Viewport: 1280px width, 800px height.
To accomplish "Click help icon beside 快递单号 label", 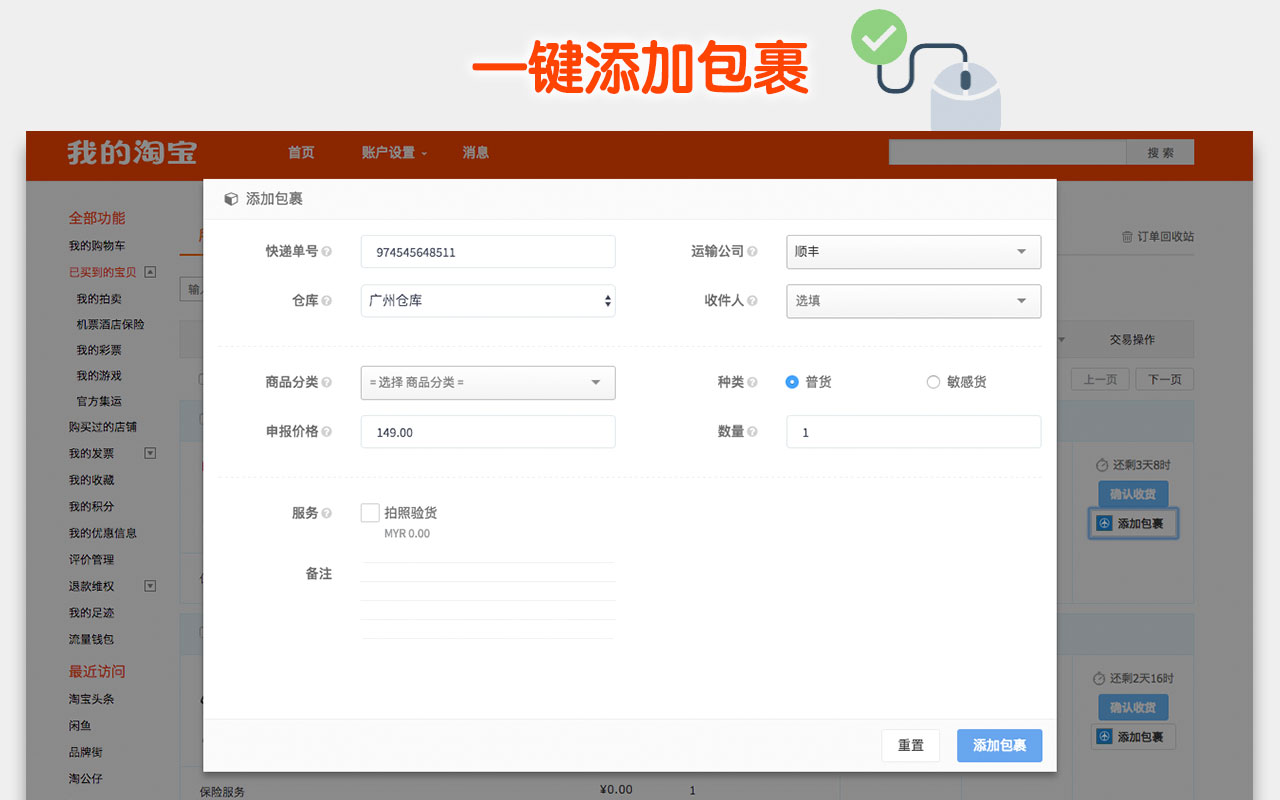I will pos(327,252).
